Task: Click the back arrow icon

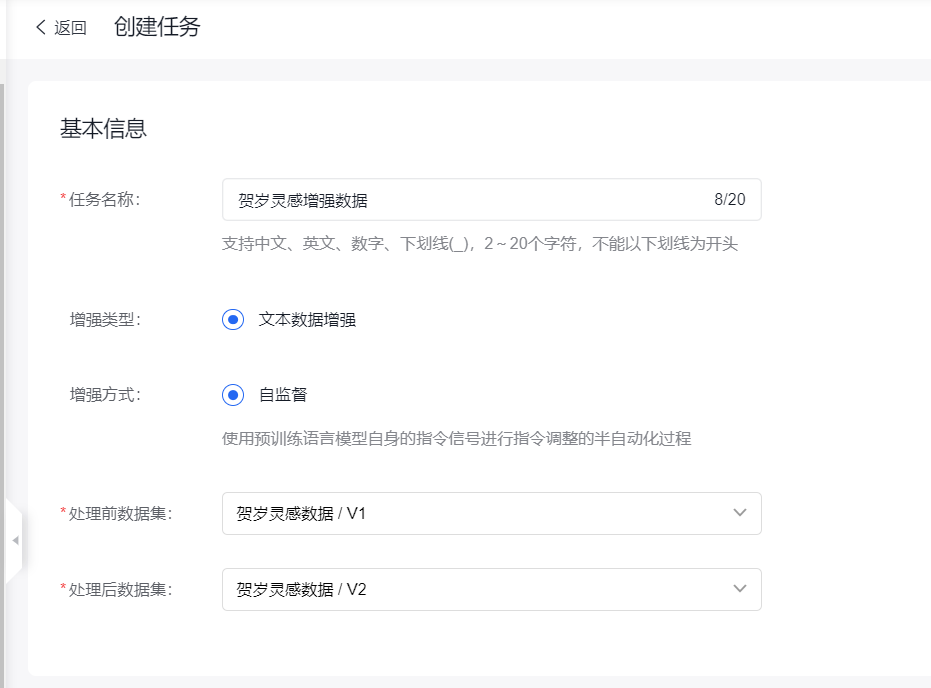Action: (x=41, y=28)
